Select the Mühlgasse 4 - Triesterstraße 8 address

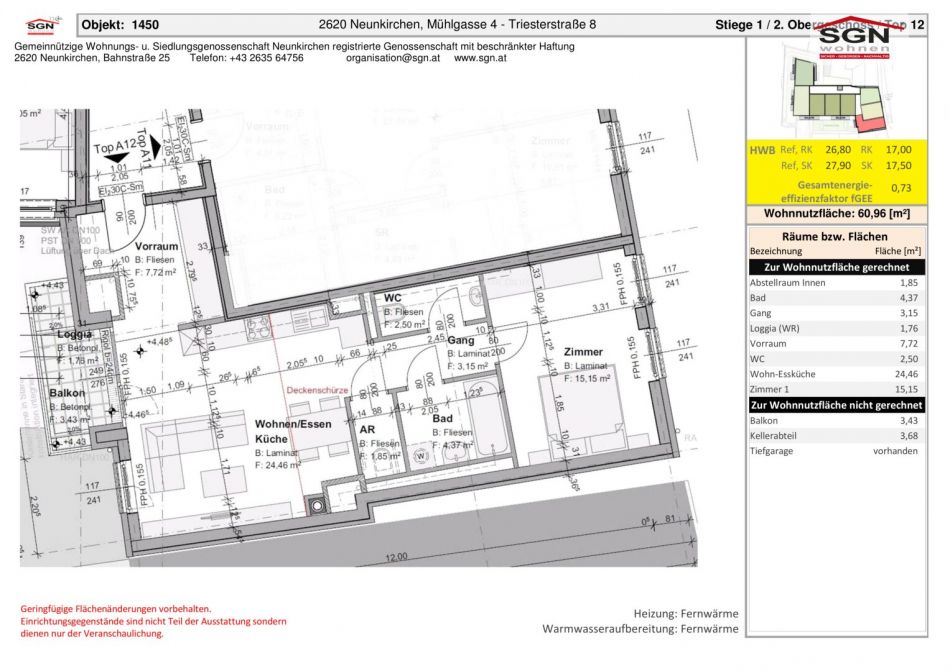coord(457,25)
